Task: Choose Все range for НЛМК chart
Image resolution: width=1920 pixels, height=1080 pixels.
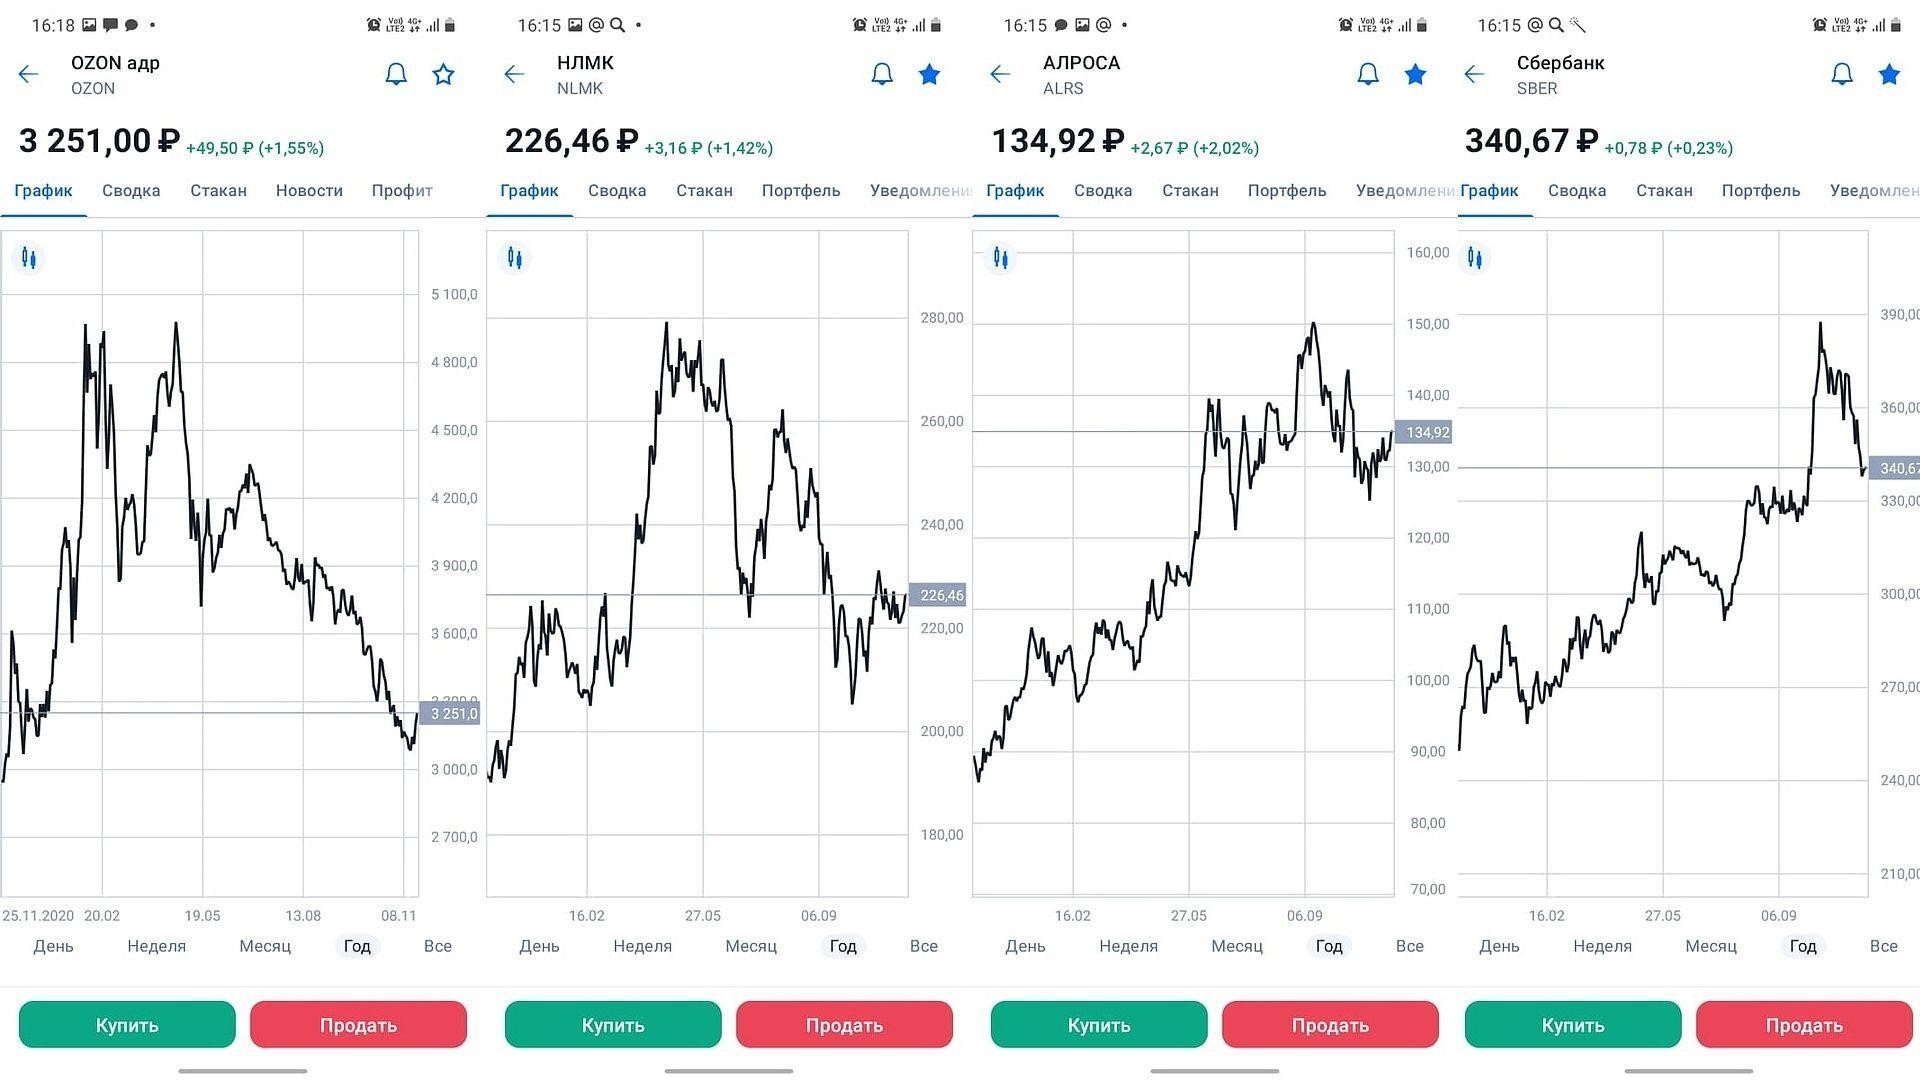Action: pyautogui.click(x=923, y=946)
